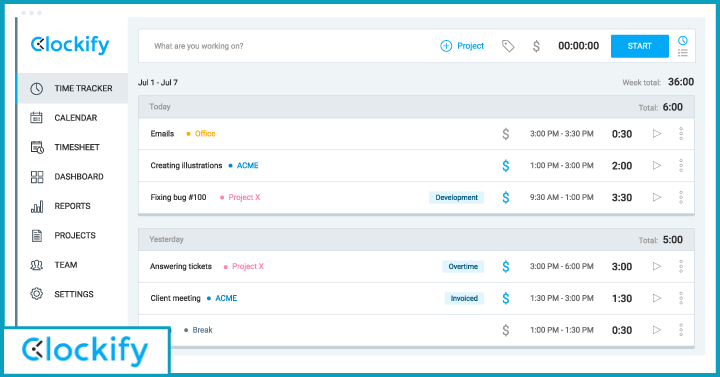Toggle billable for Break entry
The width and height of the screenshot is (720, 377).
[x=506, y=330]
